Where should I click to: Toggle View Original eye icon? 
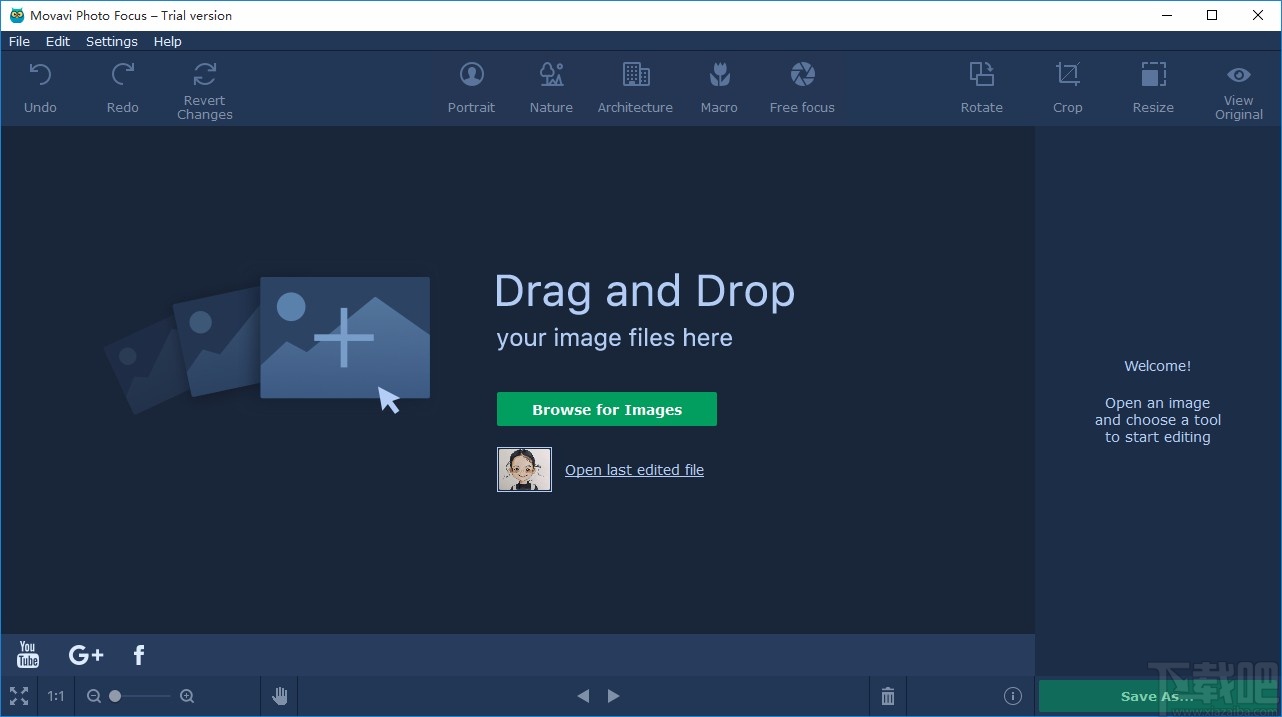coord(1238,76)
